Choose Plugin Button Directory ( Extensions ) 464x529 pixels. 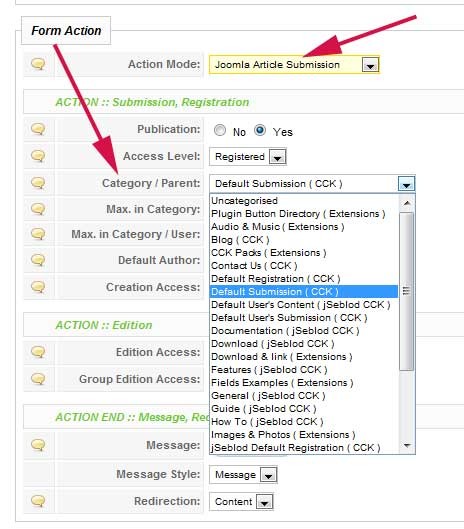click(x=304, y=214)
